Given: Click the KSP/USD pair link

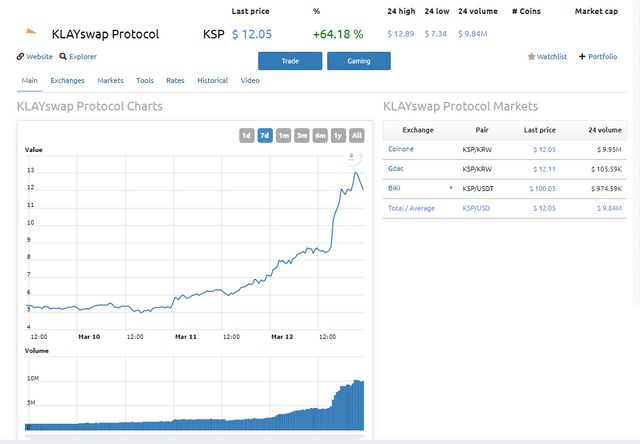Looking at the screenshot, I should click(x=476, y=208).
